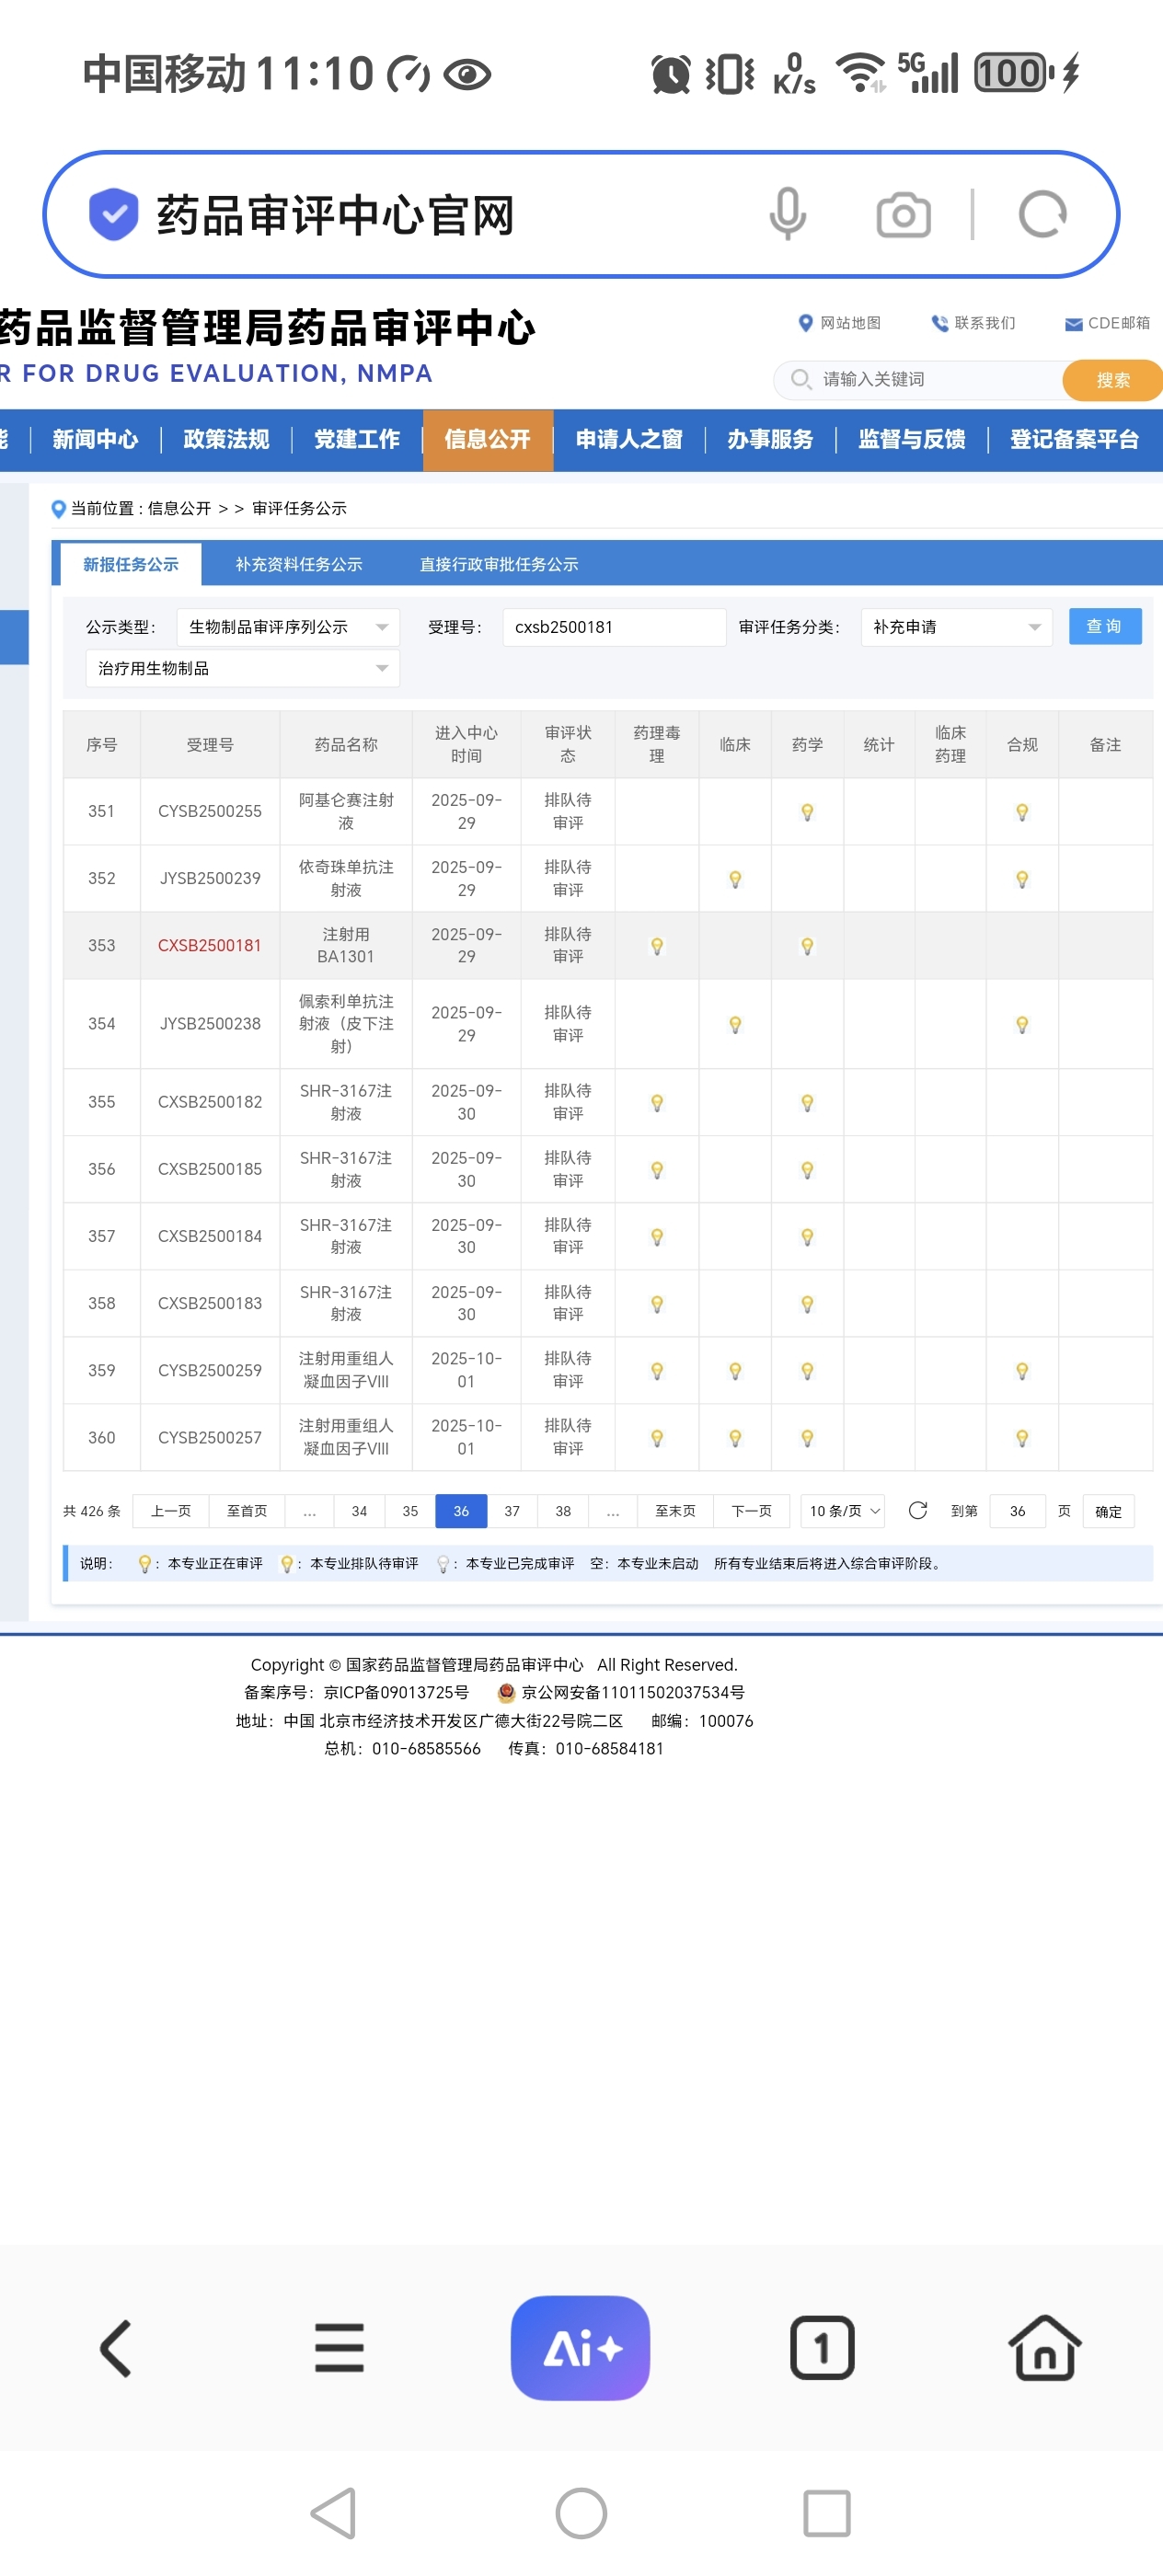1163x2576 pixels.
Task: Click the 药理毒理 bulb icon for row 353
Action: coord(657,945)
